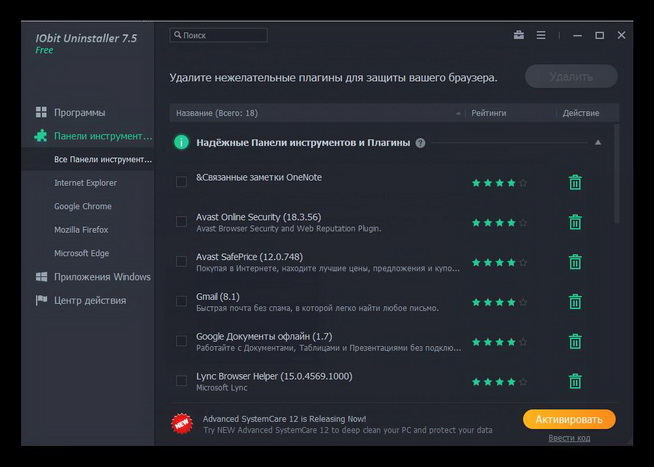654x467 pixels.
Task: Click the search magnifier icon
Action: point(178,35)
